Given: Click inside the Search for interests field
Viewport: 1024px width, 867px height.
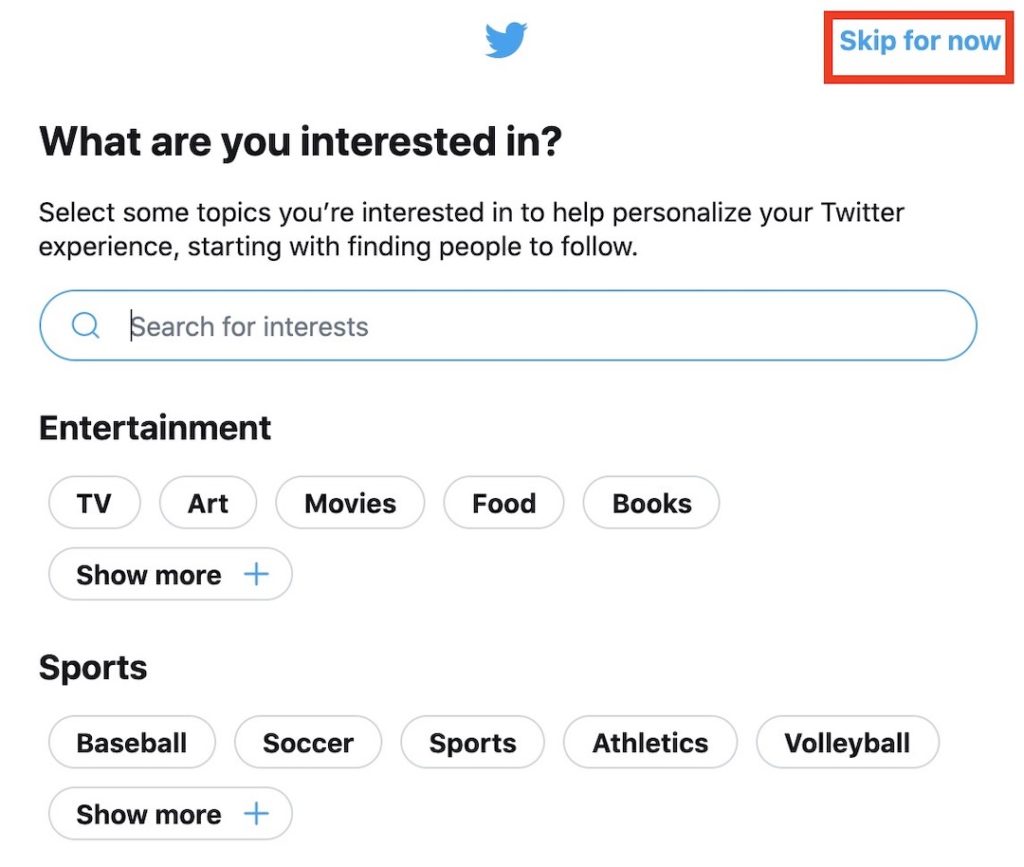Looking at the screenshot, I should point(400,326).
